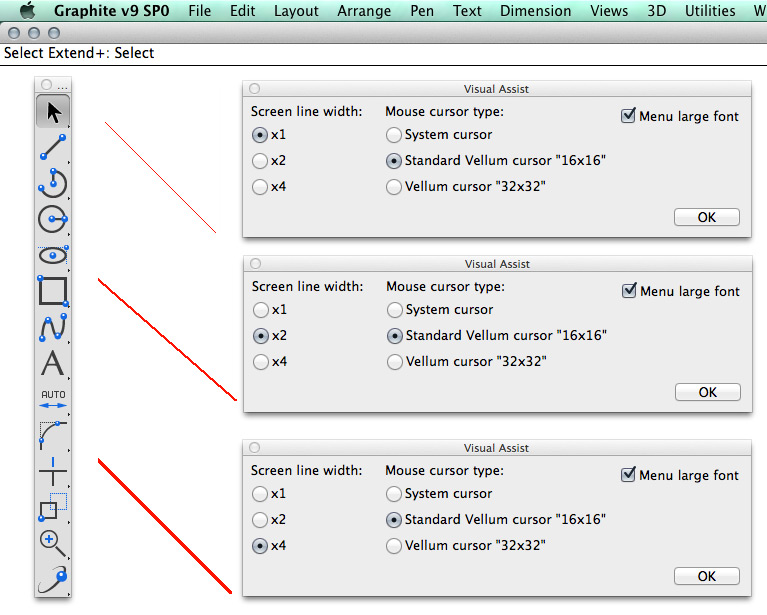Select x4 line width in middle dialog
Screen dimensions: 767x615
tap(270, 362)
